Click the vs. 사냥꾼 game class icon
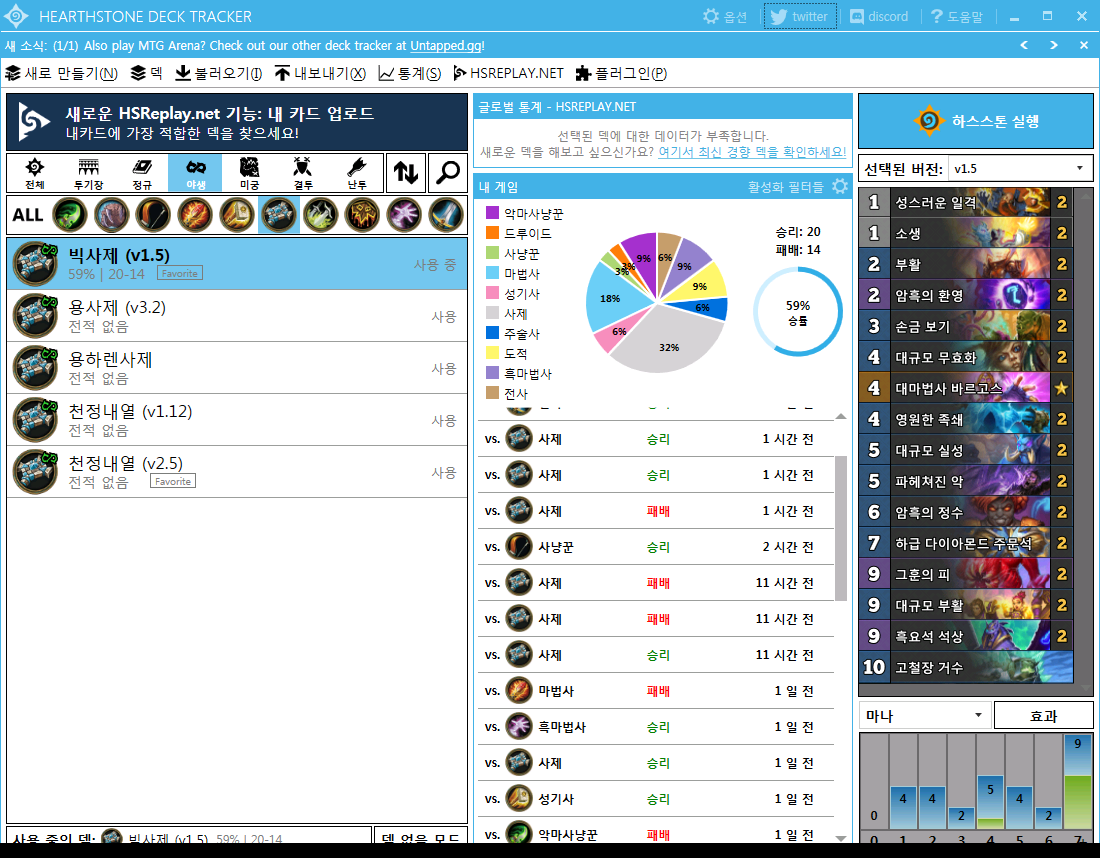Screen dimensions: 1100x858 519,547
